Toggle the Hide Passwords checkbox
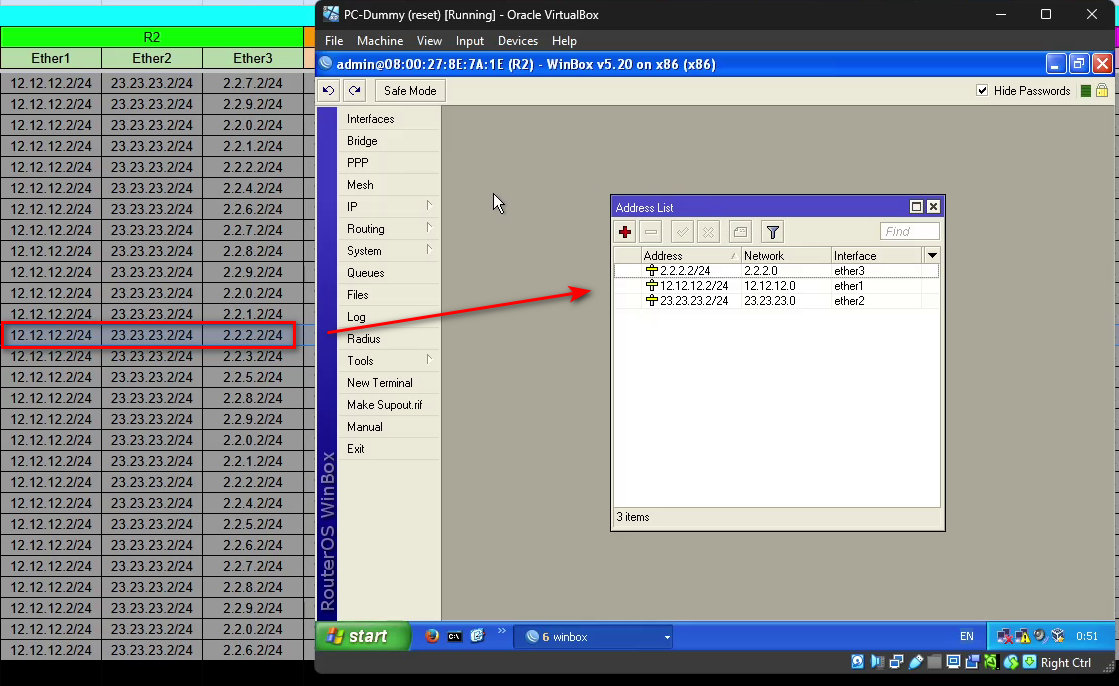This screenshot has height=686, width=1119. (x=982, y=91)
